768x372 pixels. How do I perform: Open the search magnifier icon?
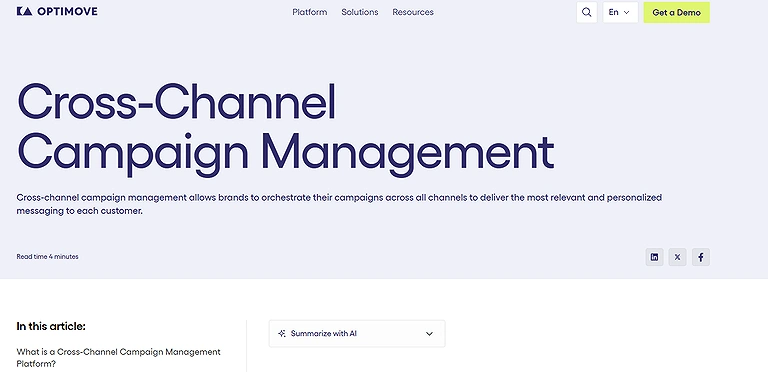tap(586, 12)
